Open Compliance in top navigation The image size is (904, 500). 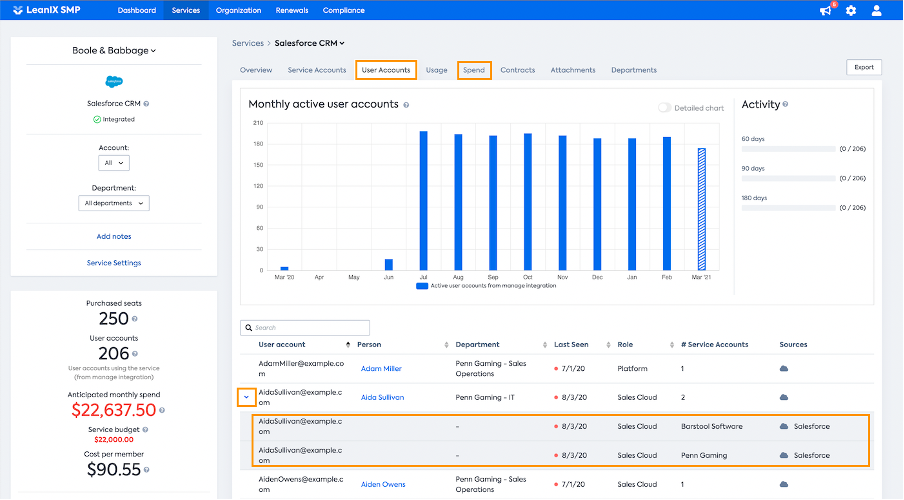[344, 10]
